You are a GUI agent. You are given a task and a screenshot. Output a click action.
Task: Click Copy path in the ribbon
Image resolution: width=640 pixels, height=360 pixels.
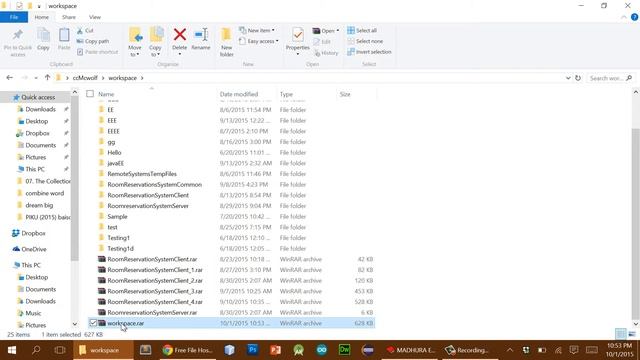click(x=93, y=41)
